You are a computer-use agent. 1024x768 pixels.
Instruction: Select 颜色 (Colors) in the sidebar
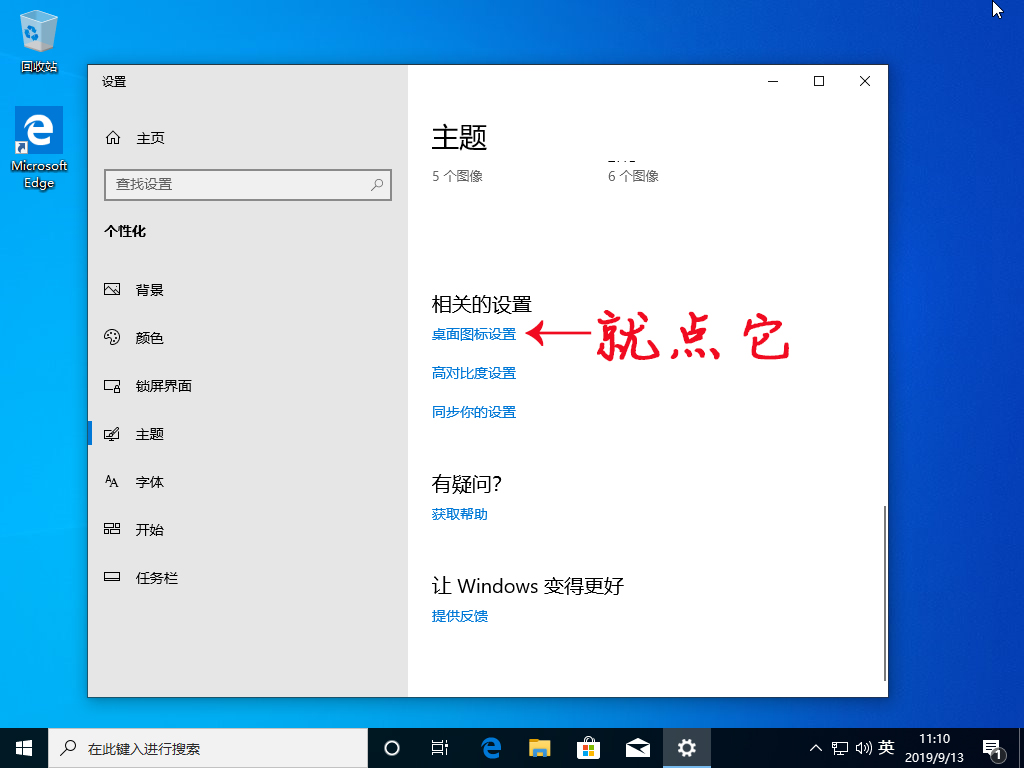[x=150, y=337]
